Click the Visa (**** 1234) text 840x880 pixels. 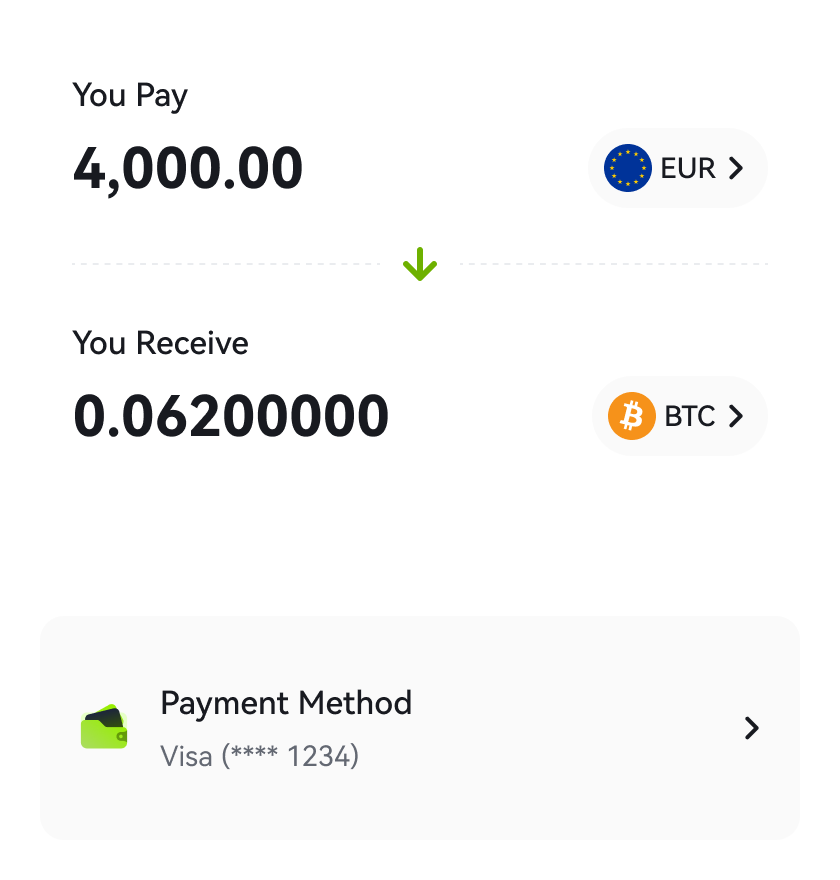259,756
